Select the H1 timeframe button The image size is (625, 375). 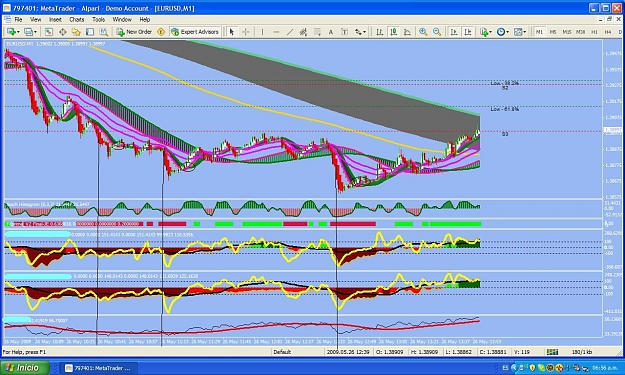(594, 32)
